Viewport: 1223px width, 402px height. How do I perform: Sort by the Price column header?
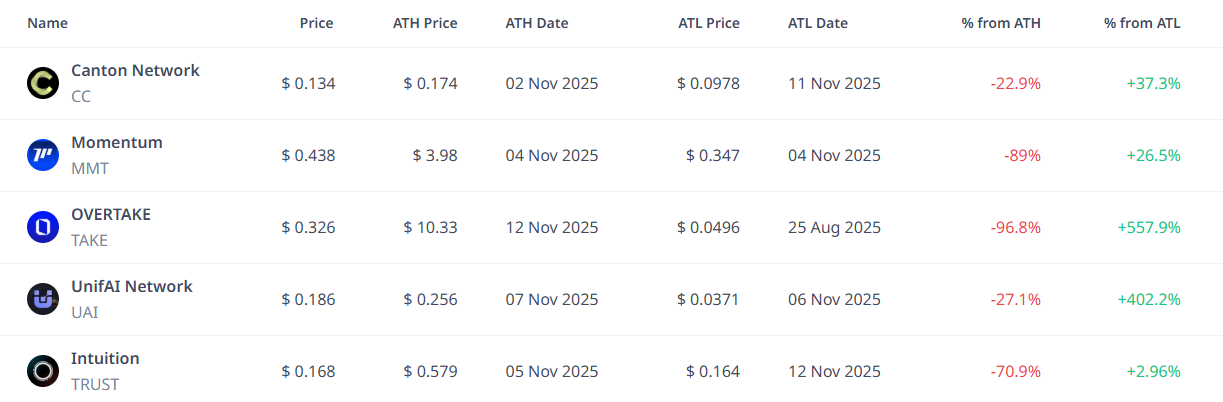(316, 23)
